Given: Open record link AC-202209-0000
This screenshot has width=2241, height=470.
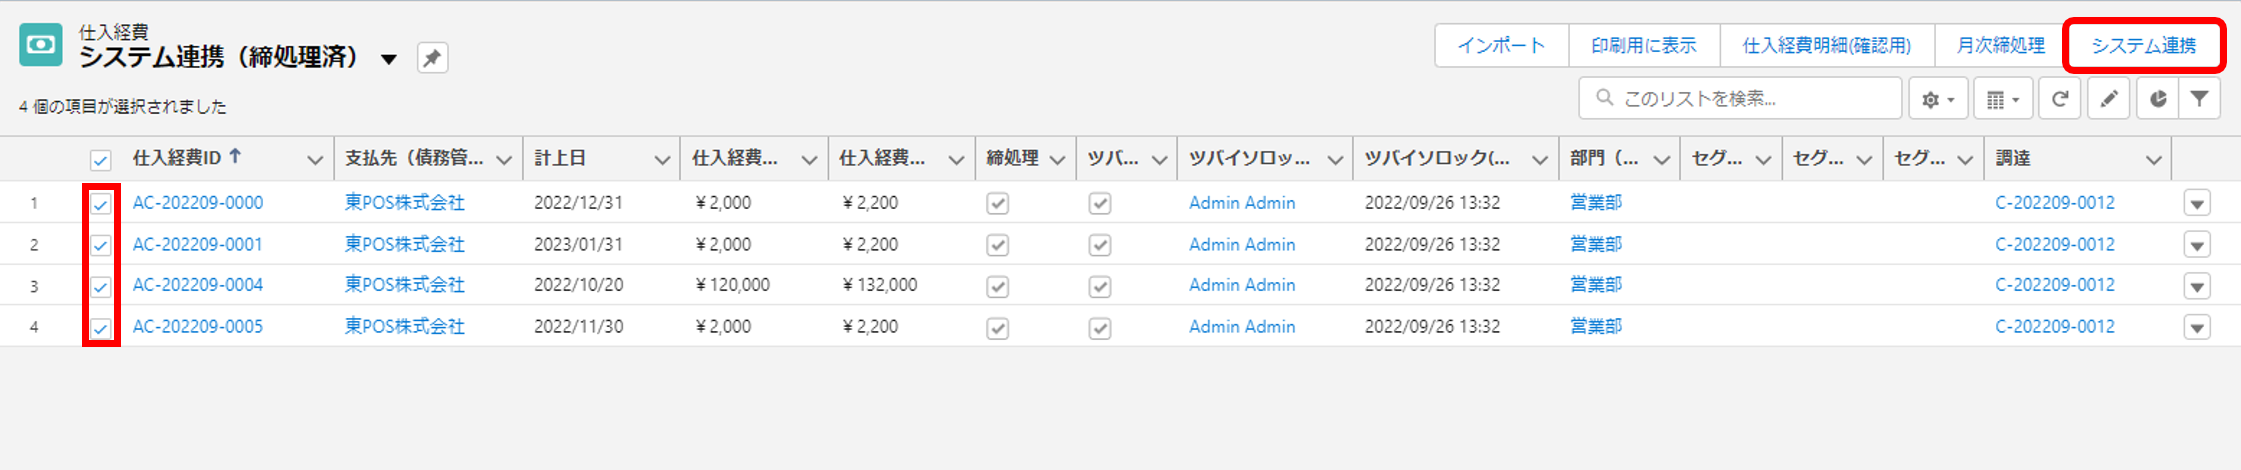Looking at the screenshot, I should [x=198, y=203].
